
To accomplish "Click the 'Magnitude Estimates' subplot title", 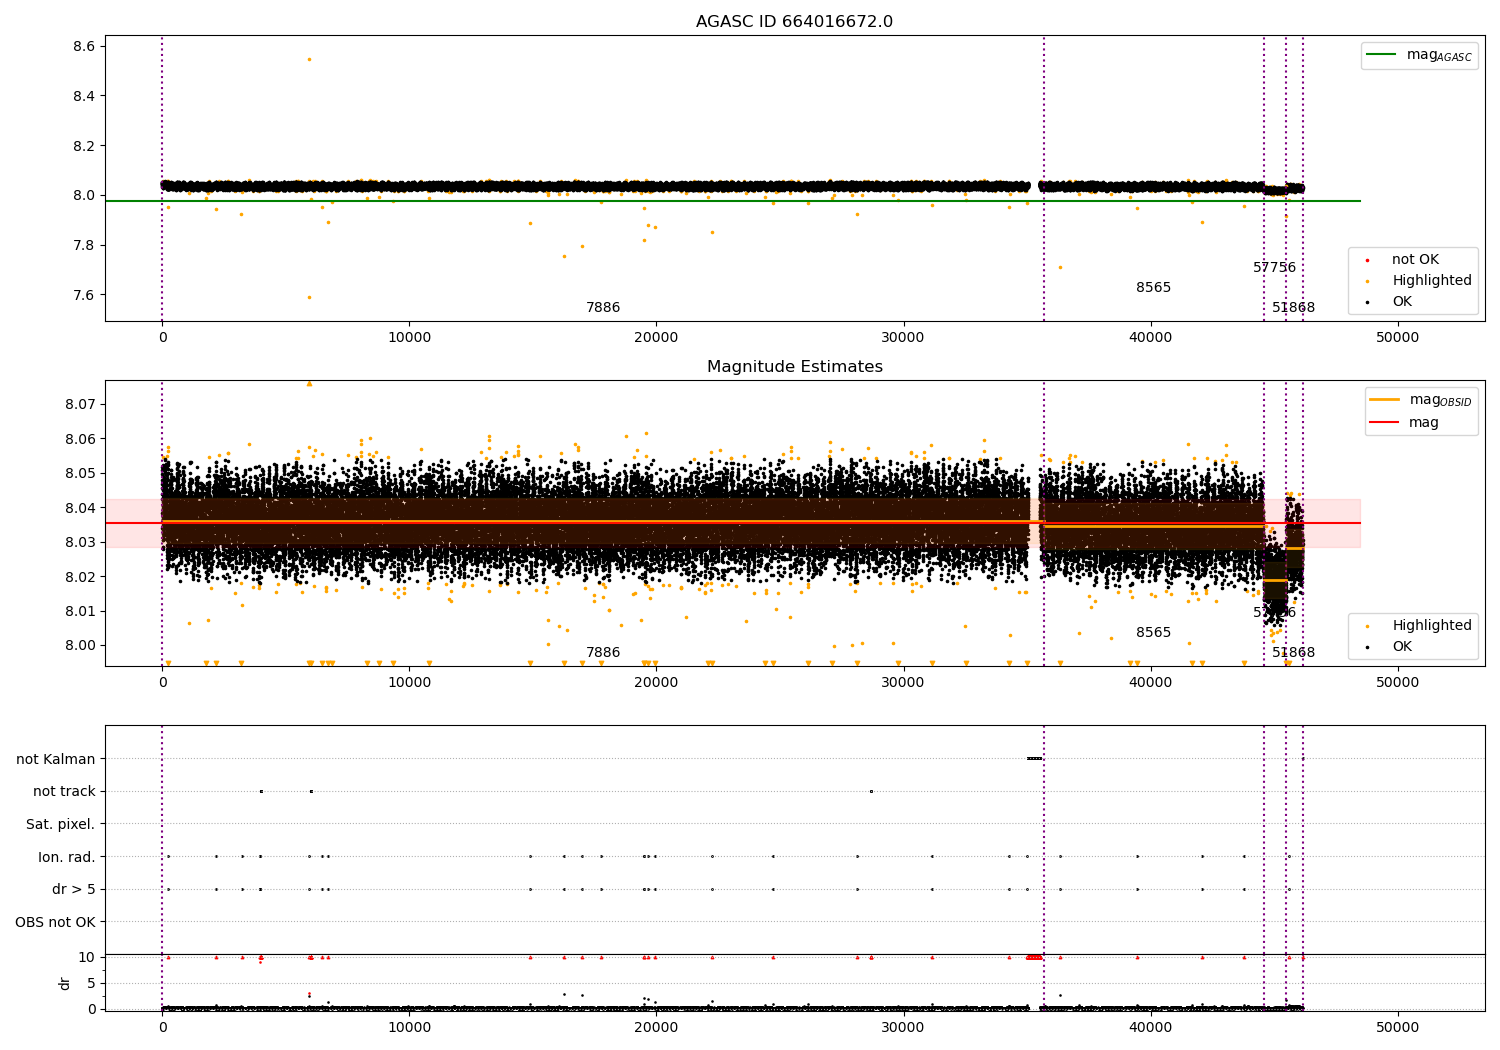I will pyautogui.click(x=794, y=367).
